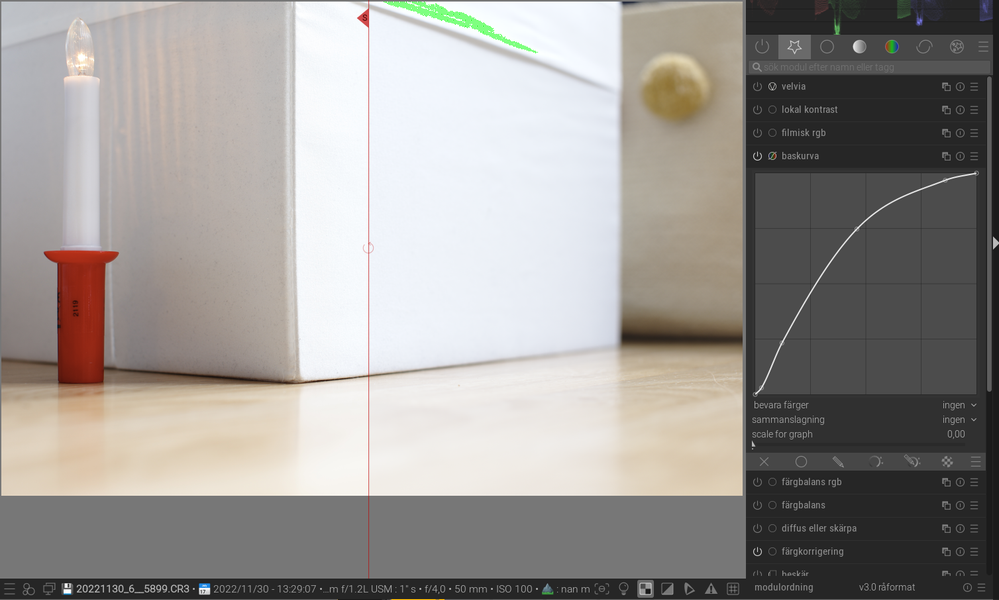Create a new instance of velvia
Screen dimensions: 999x600
[946, 87]
